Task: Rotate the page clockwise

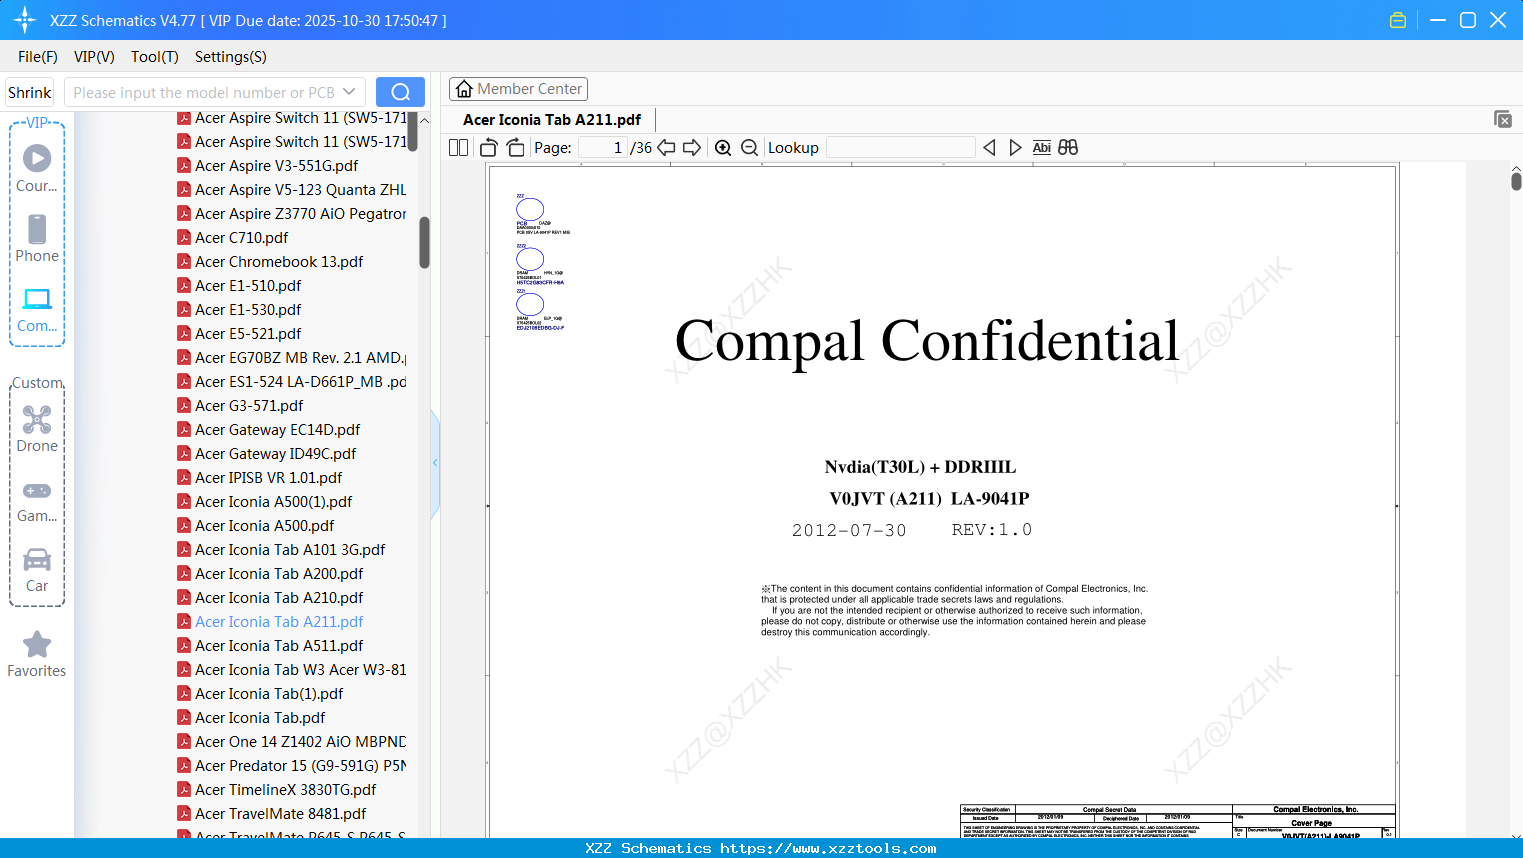Action: point(516,148)
